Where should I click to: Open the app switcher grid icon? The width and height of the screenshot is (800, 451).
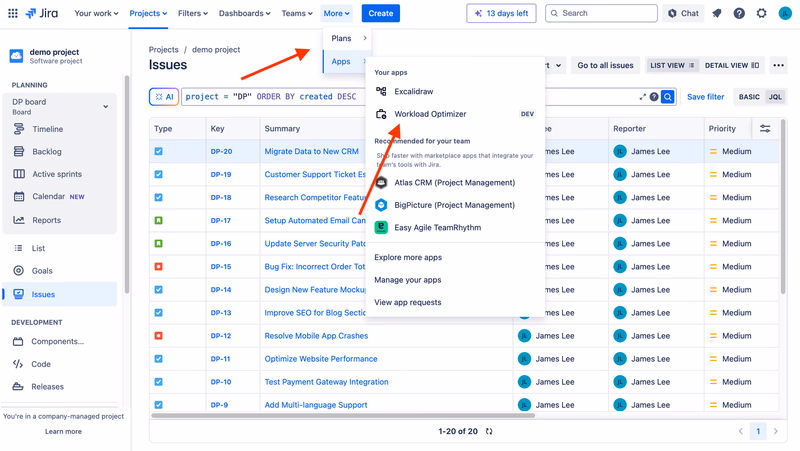pos(13,13)
